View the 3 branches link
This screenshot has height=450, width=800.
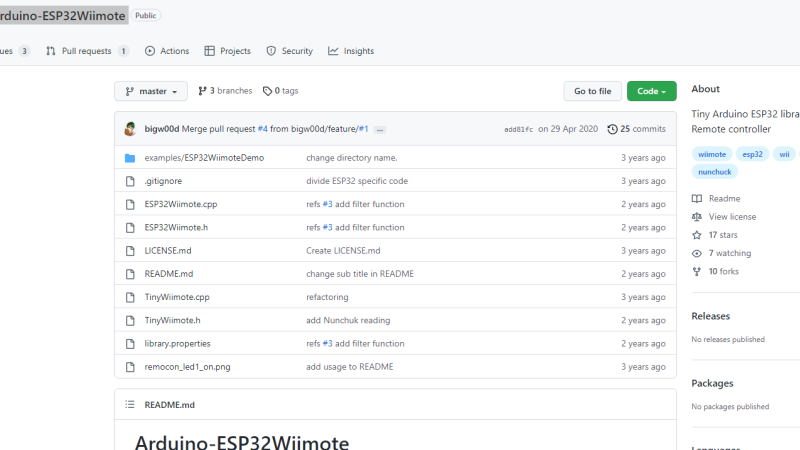(225, 91)
